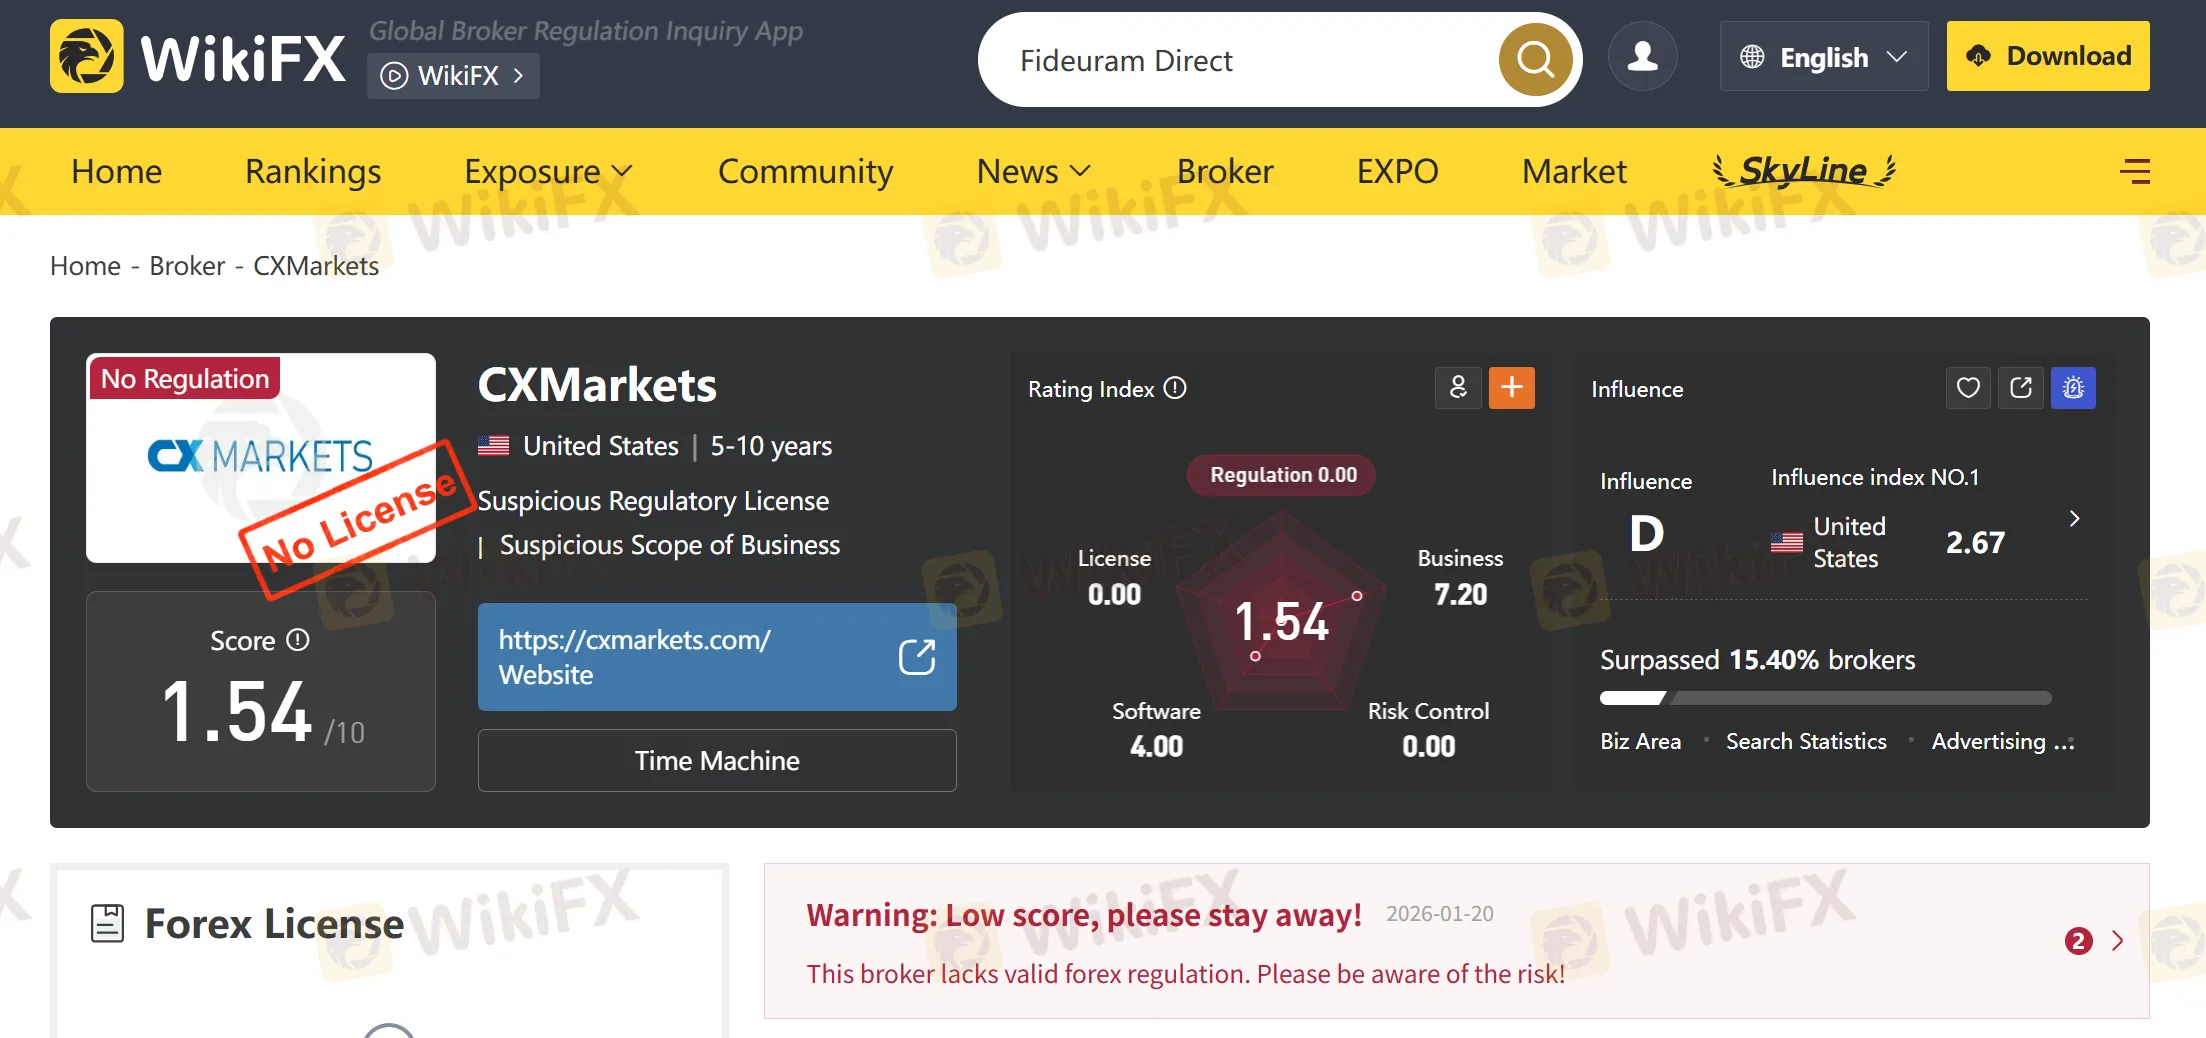Open the English language dropdown

(x=1823, y=57)
